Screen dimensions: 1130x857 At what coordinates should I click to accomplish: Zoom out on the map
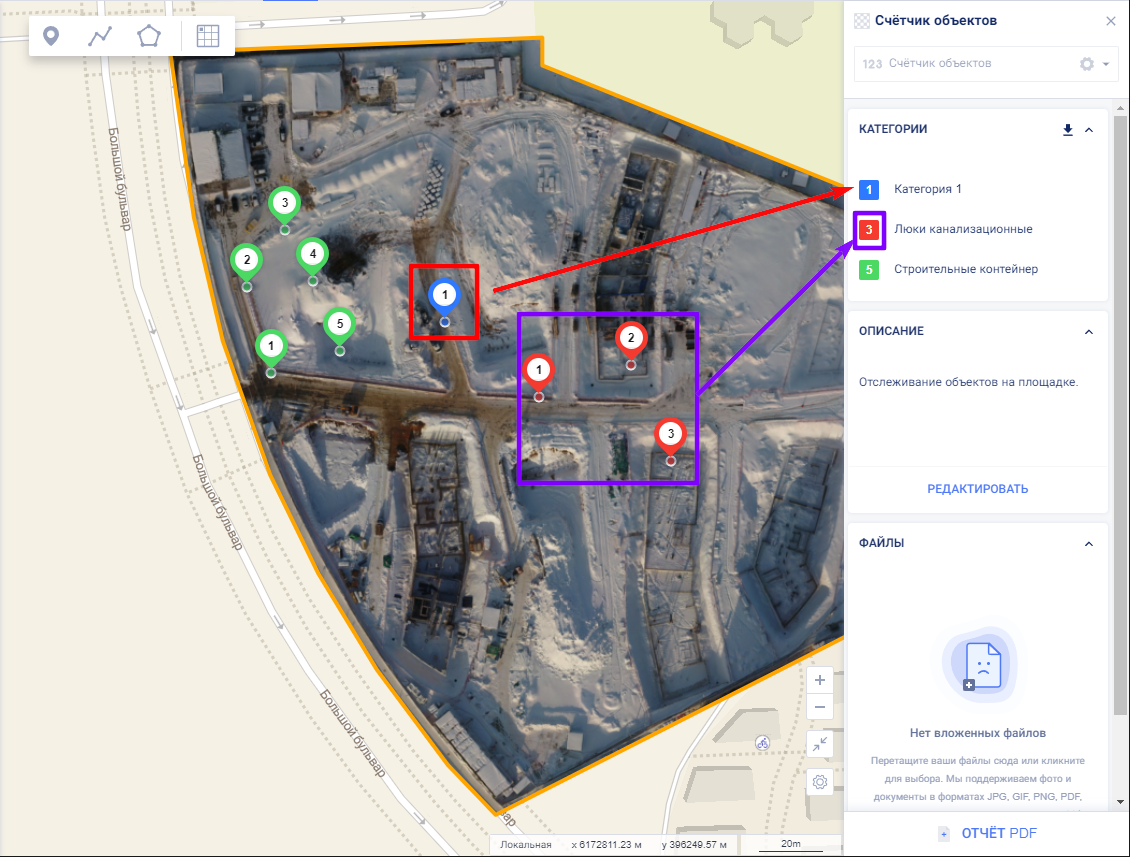[820, 707]
